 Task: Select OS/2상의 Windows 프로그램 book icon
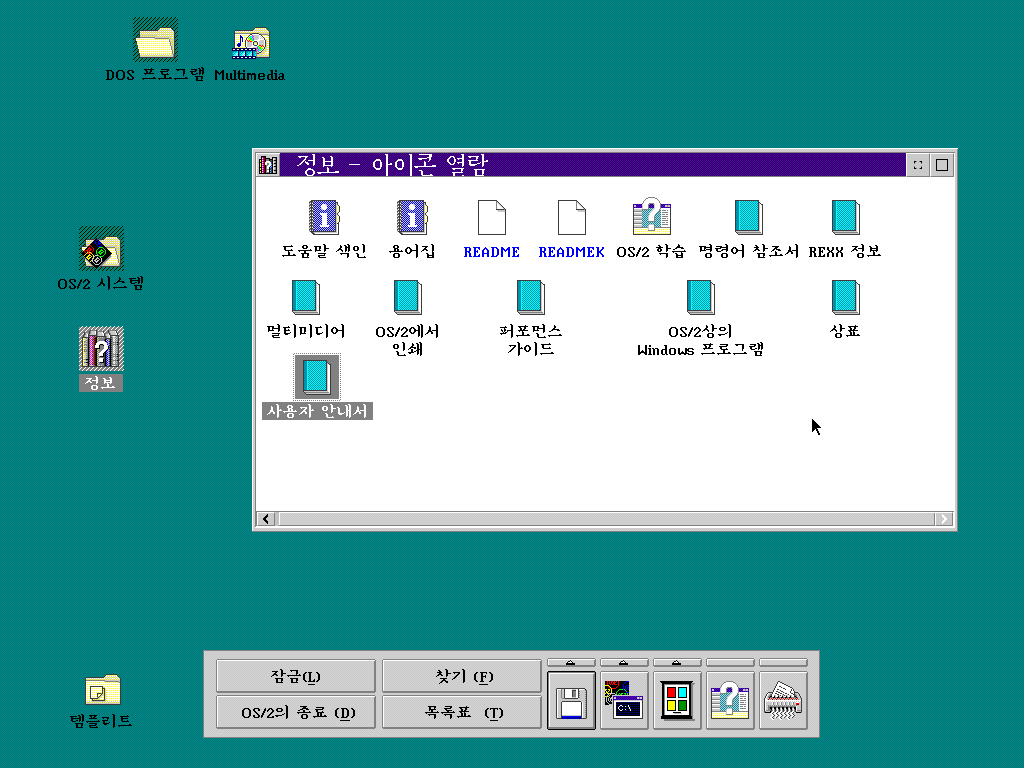(x=701, y=297)
